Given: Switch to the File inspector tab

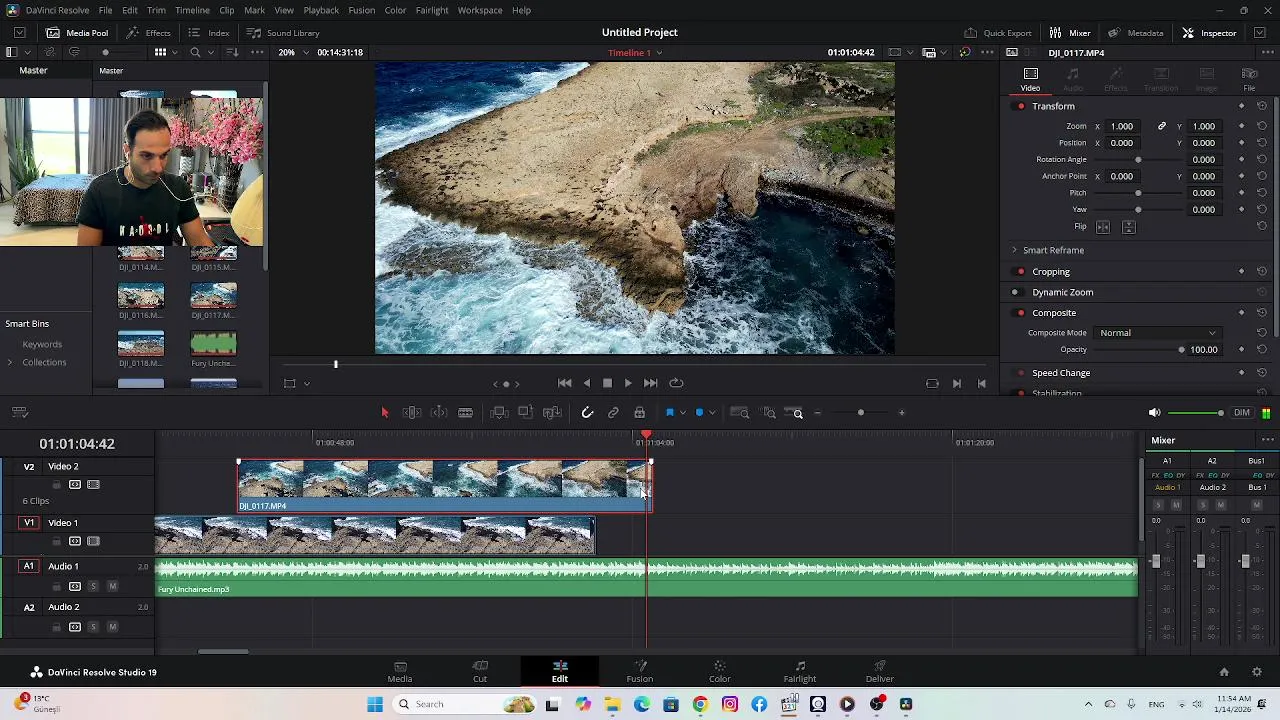Looking at the screenshot, I should (x=1249, y=79).
